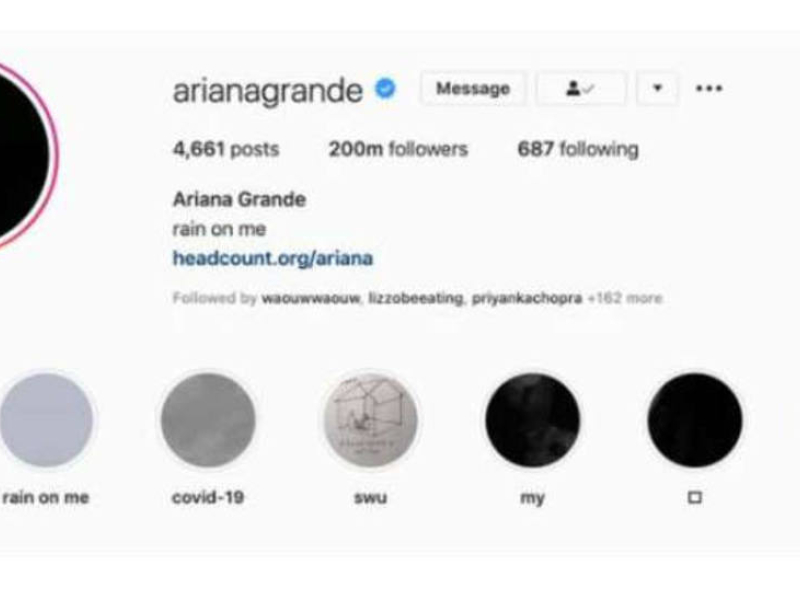Open the headcount.org/ariana link
Viewport: 800px width, 600px height.
(x=273, y=258)
